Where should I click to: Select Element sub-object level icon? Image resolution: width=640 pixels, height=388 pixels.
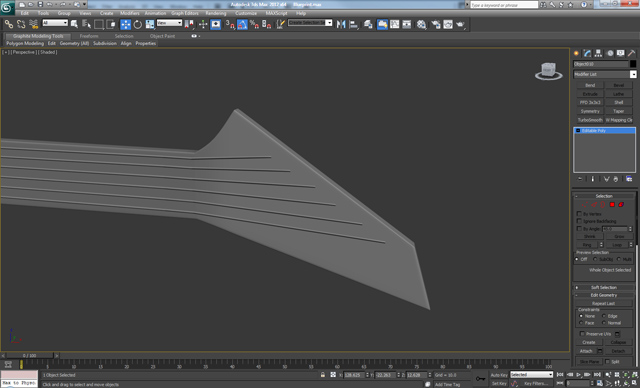point(621,204)
